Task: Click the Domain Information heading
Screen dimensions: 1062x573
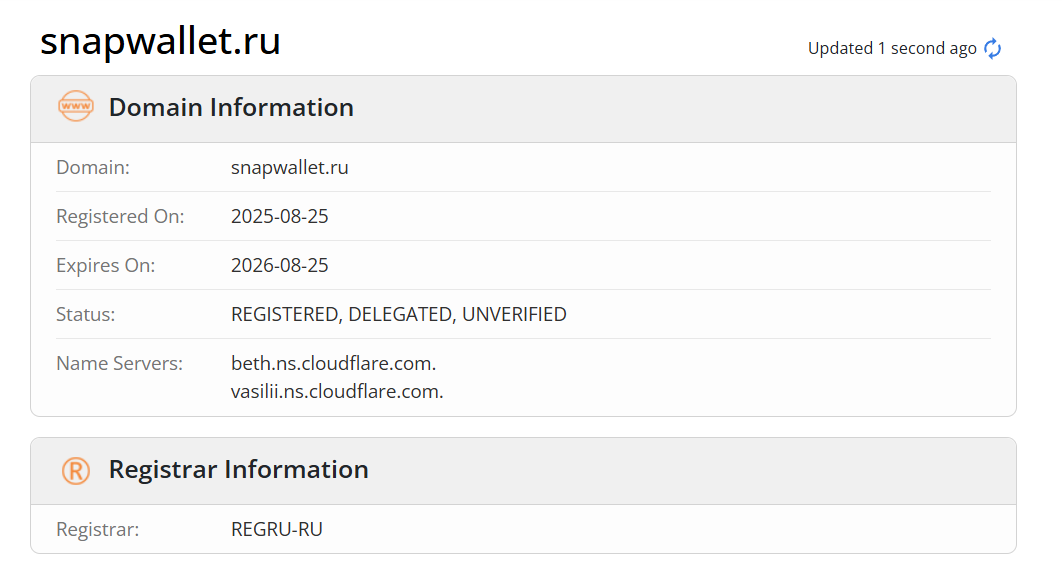Action: [x=231, y=107]
